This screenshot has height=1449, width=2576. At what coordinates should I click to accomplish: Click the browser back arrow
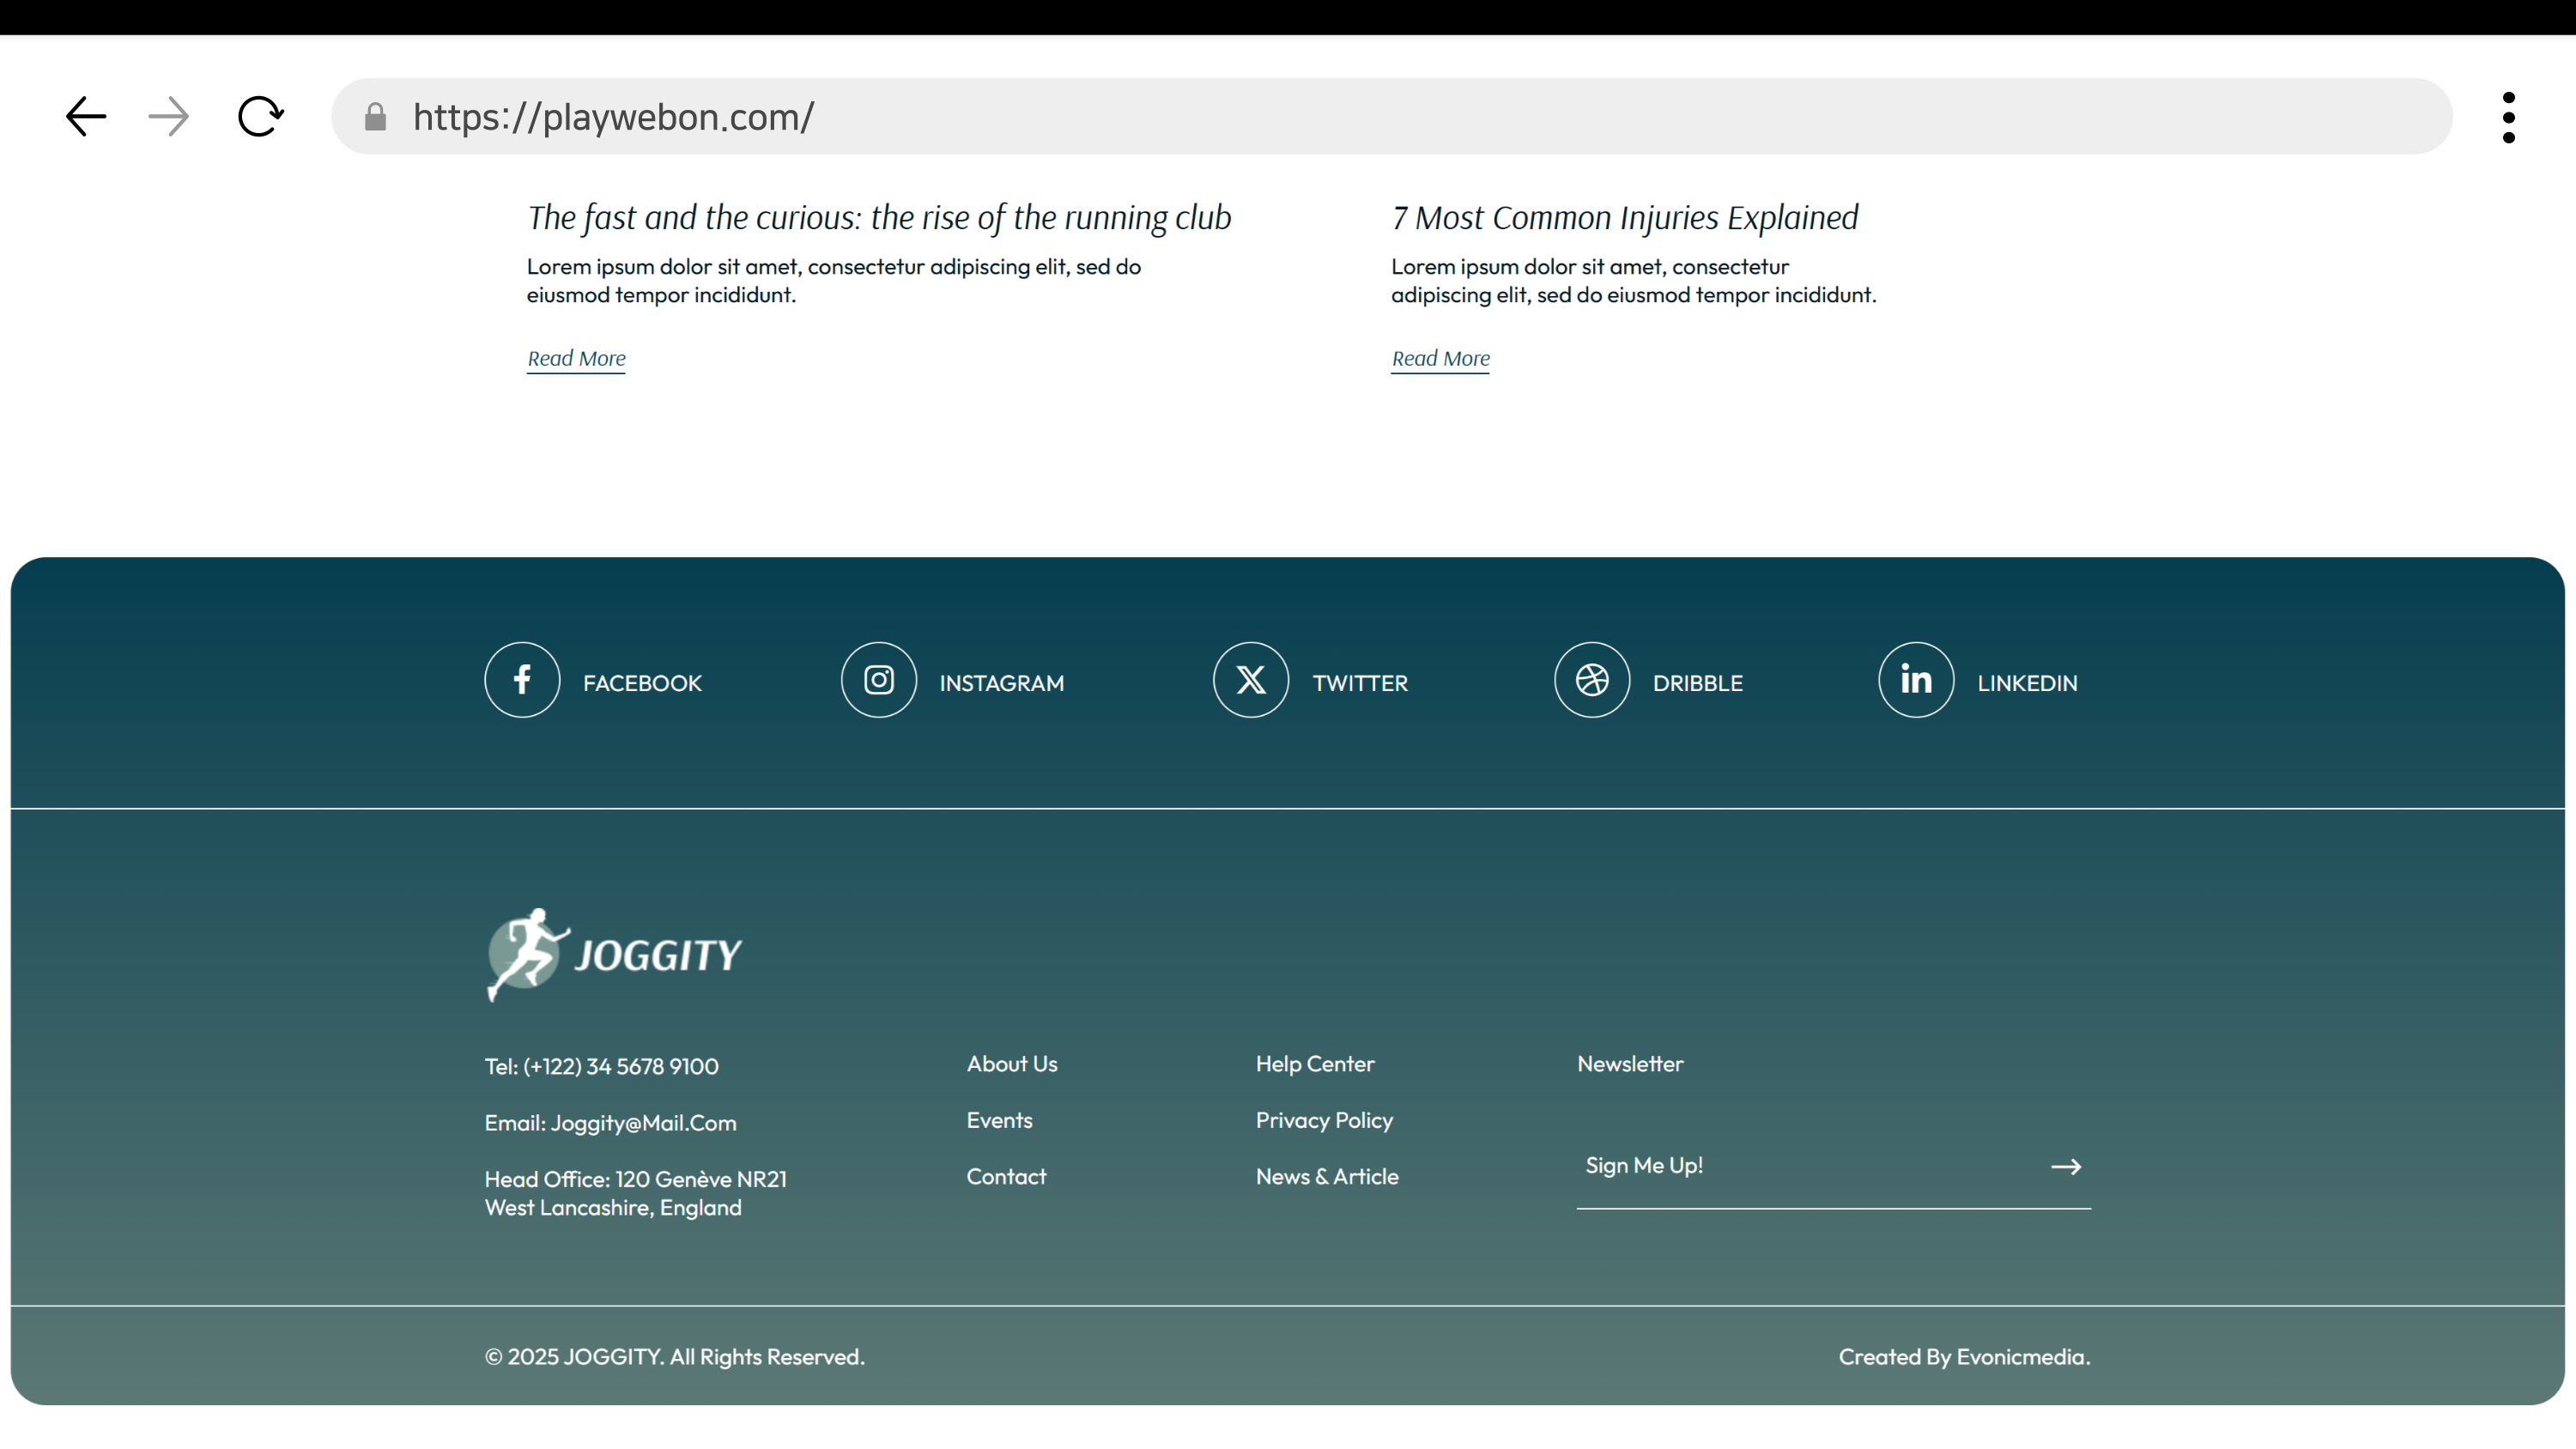point(86,117)
